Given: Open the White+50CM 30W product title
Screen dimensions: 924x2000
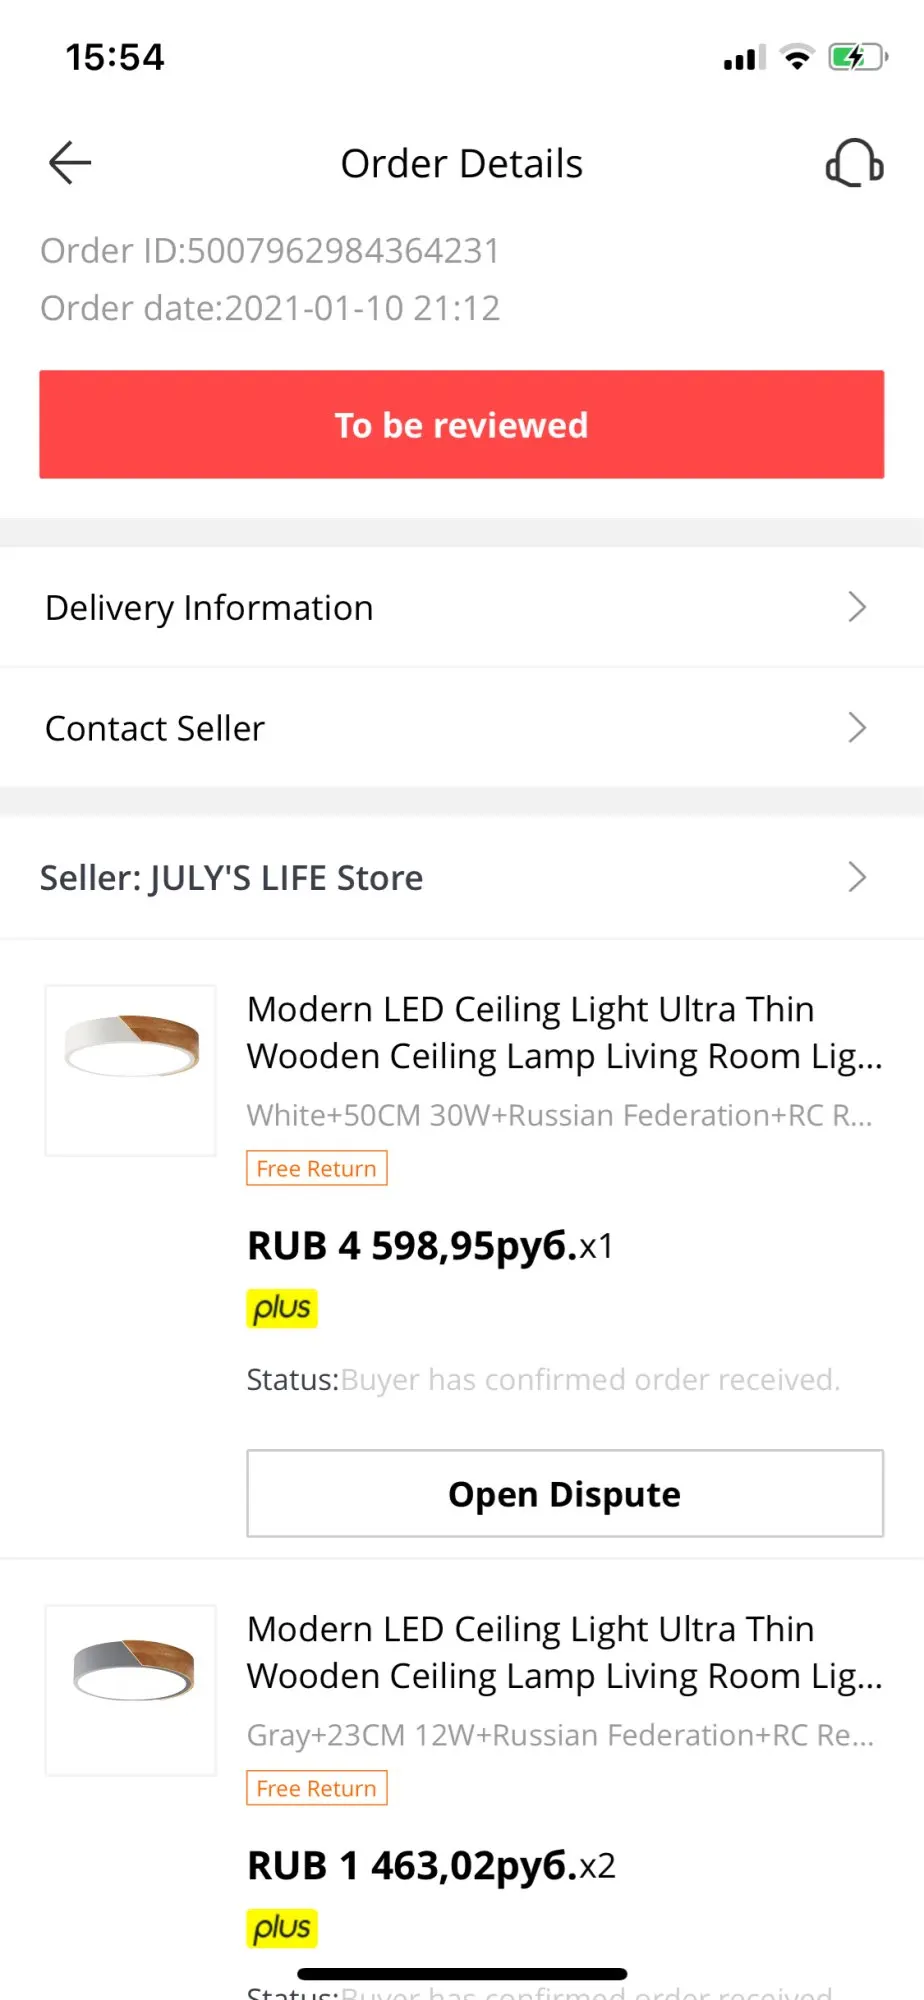Looking at the screenshot, I should pos(565,1033).
